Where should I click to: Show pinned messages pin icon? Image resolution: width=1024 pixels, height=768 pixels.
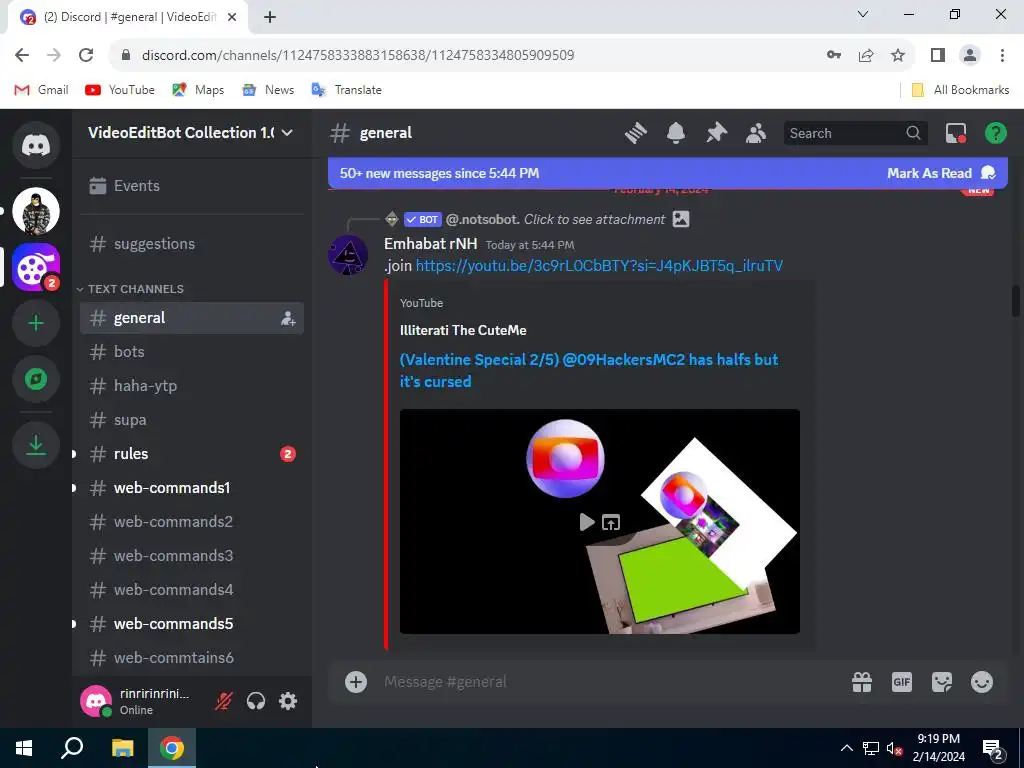point(716,133)
